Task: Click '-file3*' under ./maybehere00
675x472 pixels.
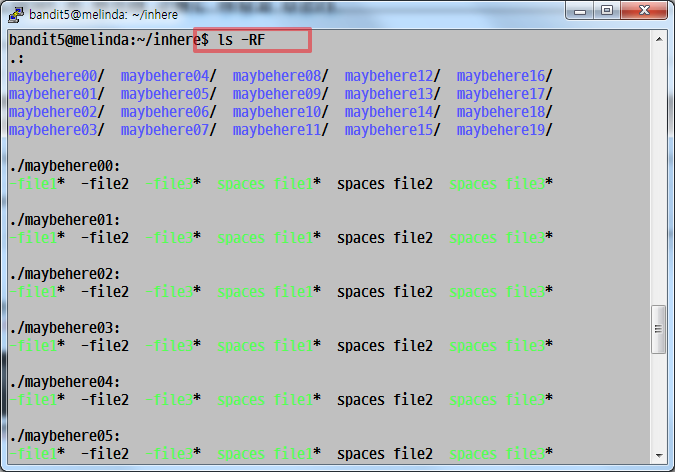Action: pyautogui.click(x=173, y=184)
